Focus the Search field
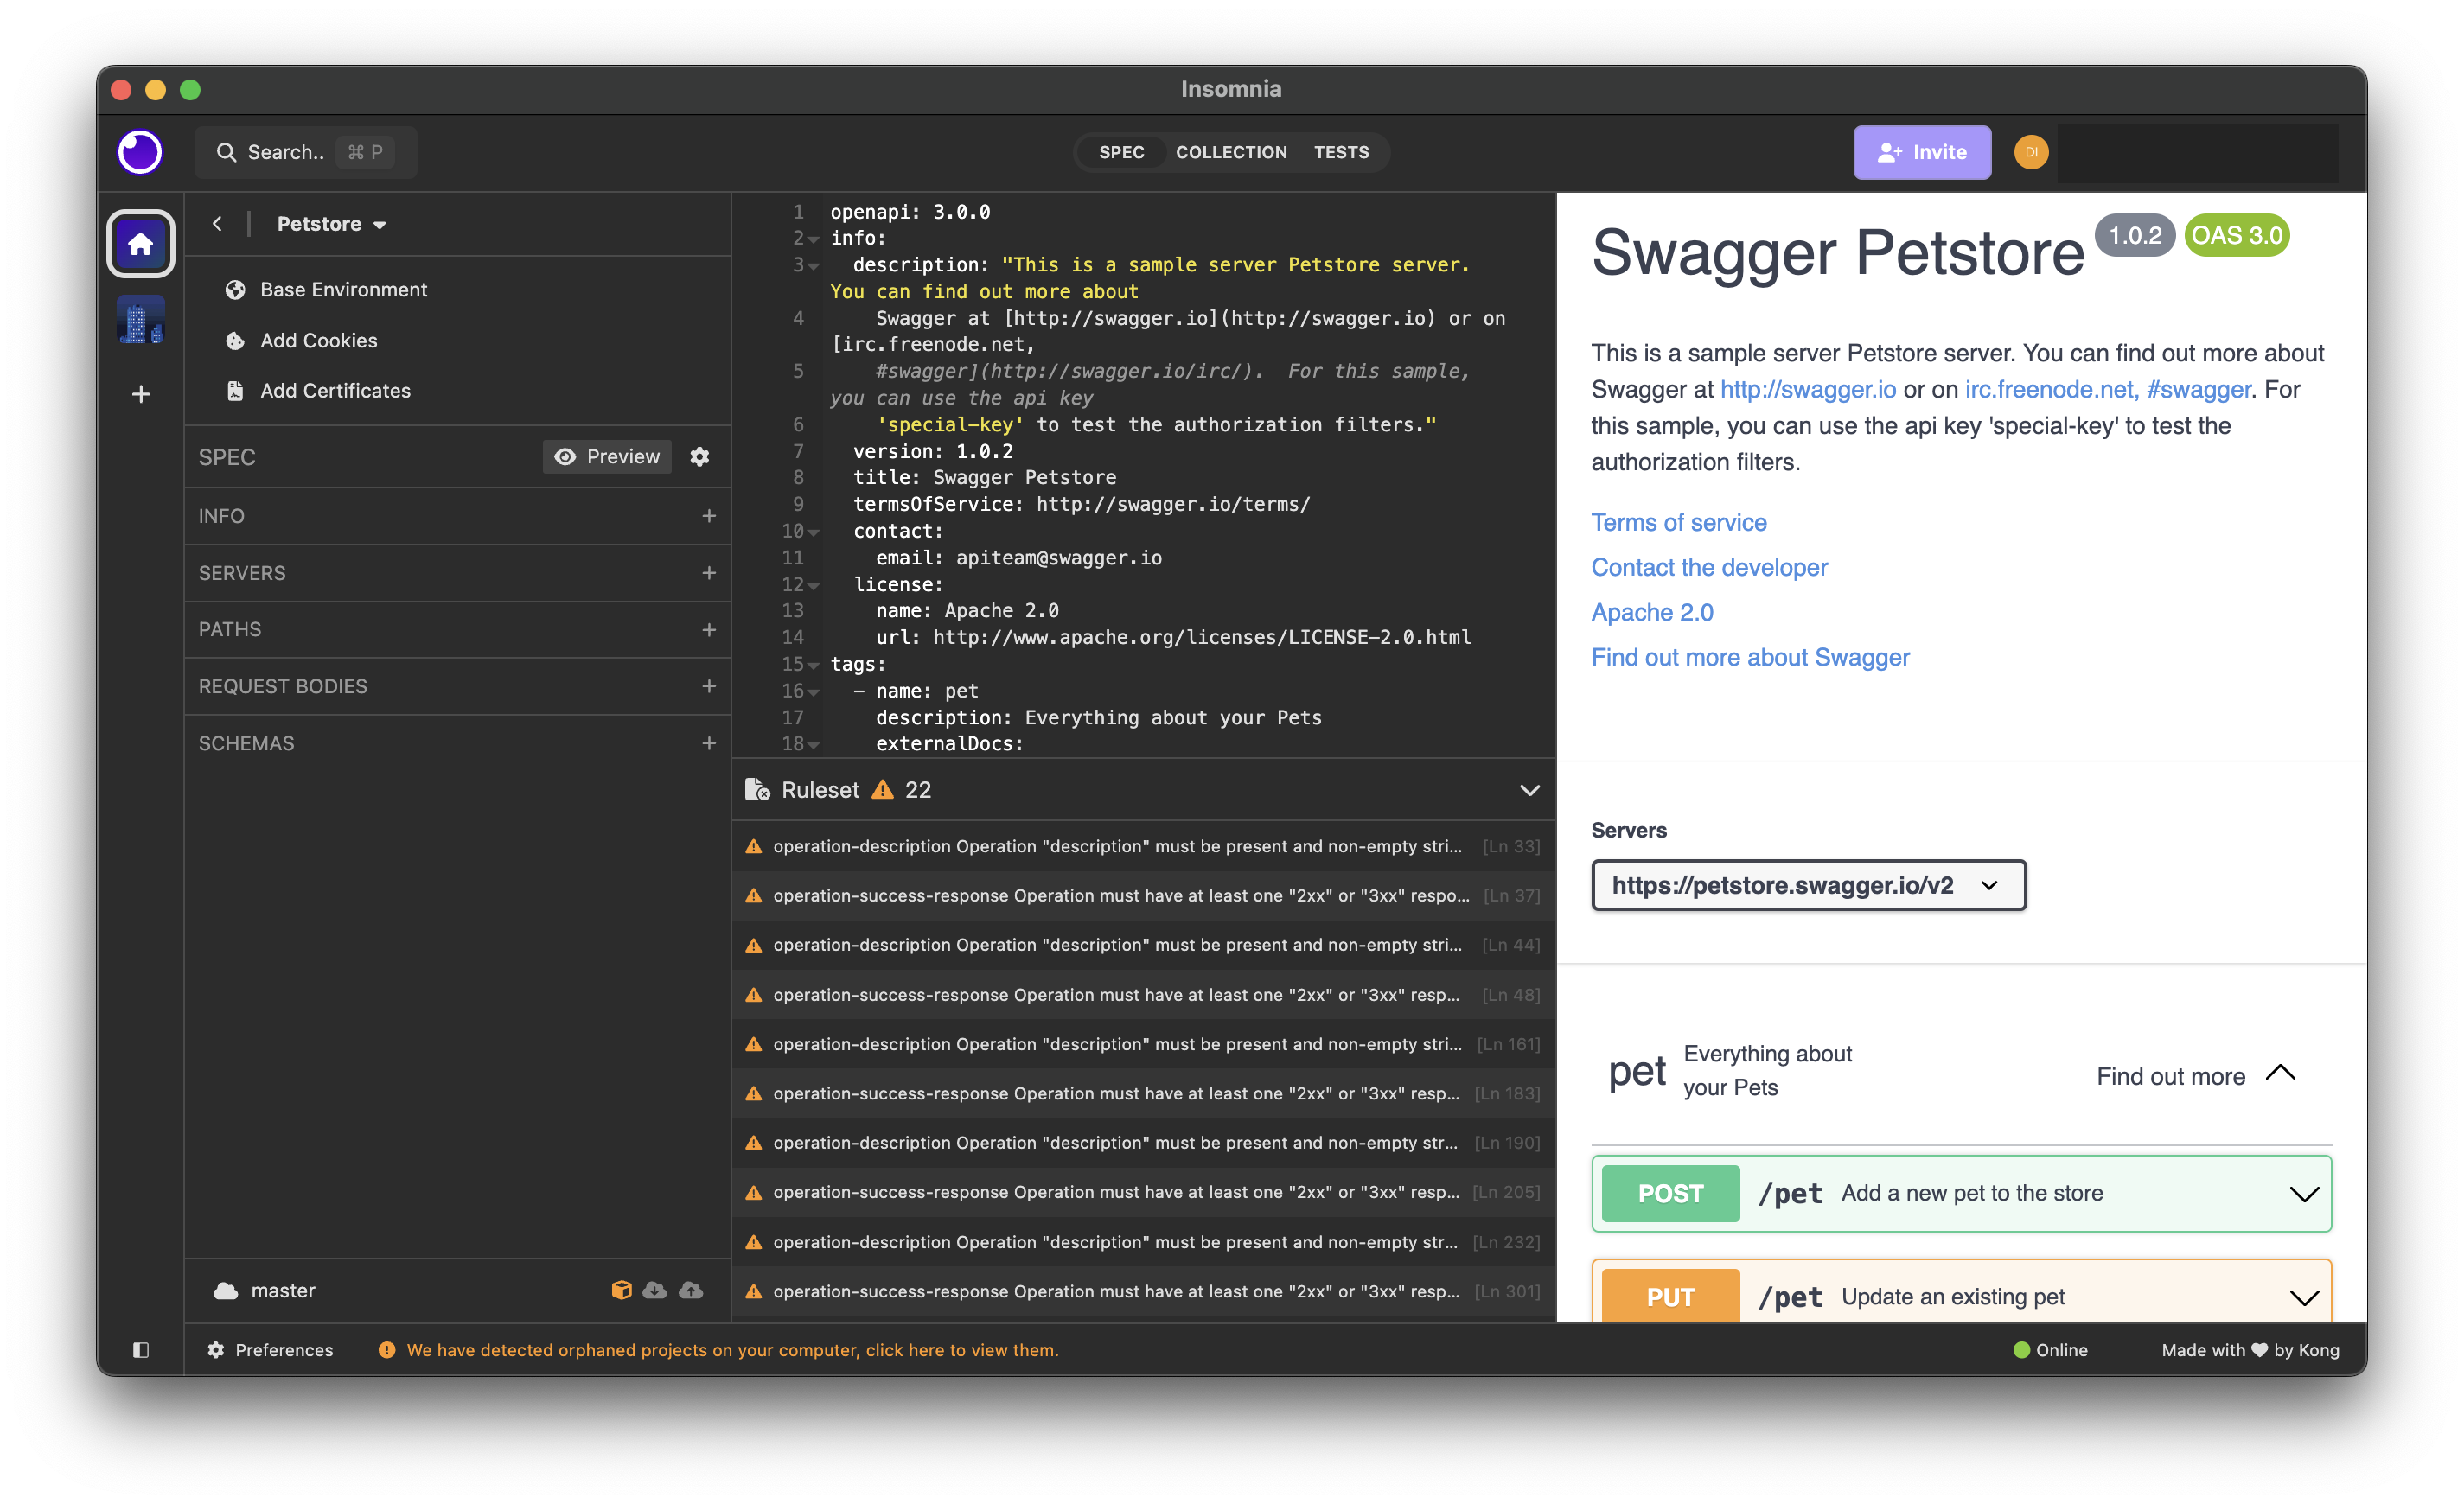The width and height of the screenshot is (2464, 1504). click(305, 152)
